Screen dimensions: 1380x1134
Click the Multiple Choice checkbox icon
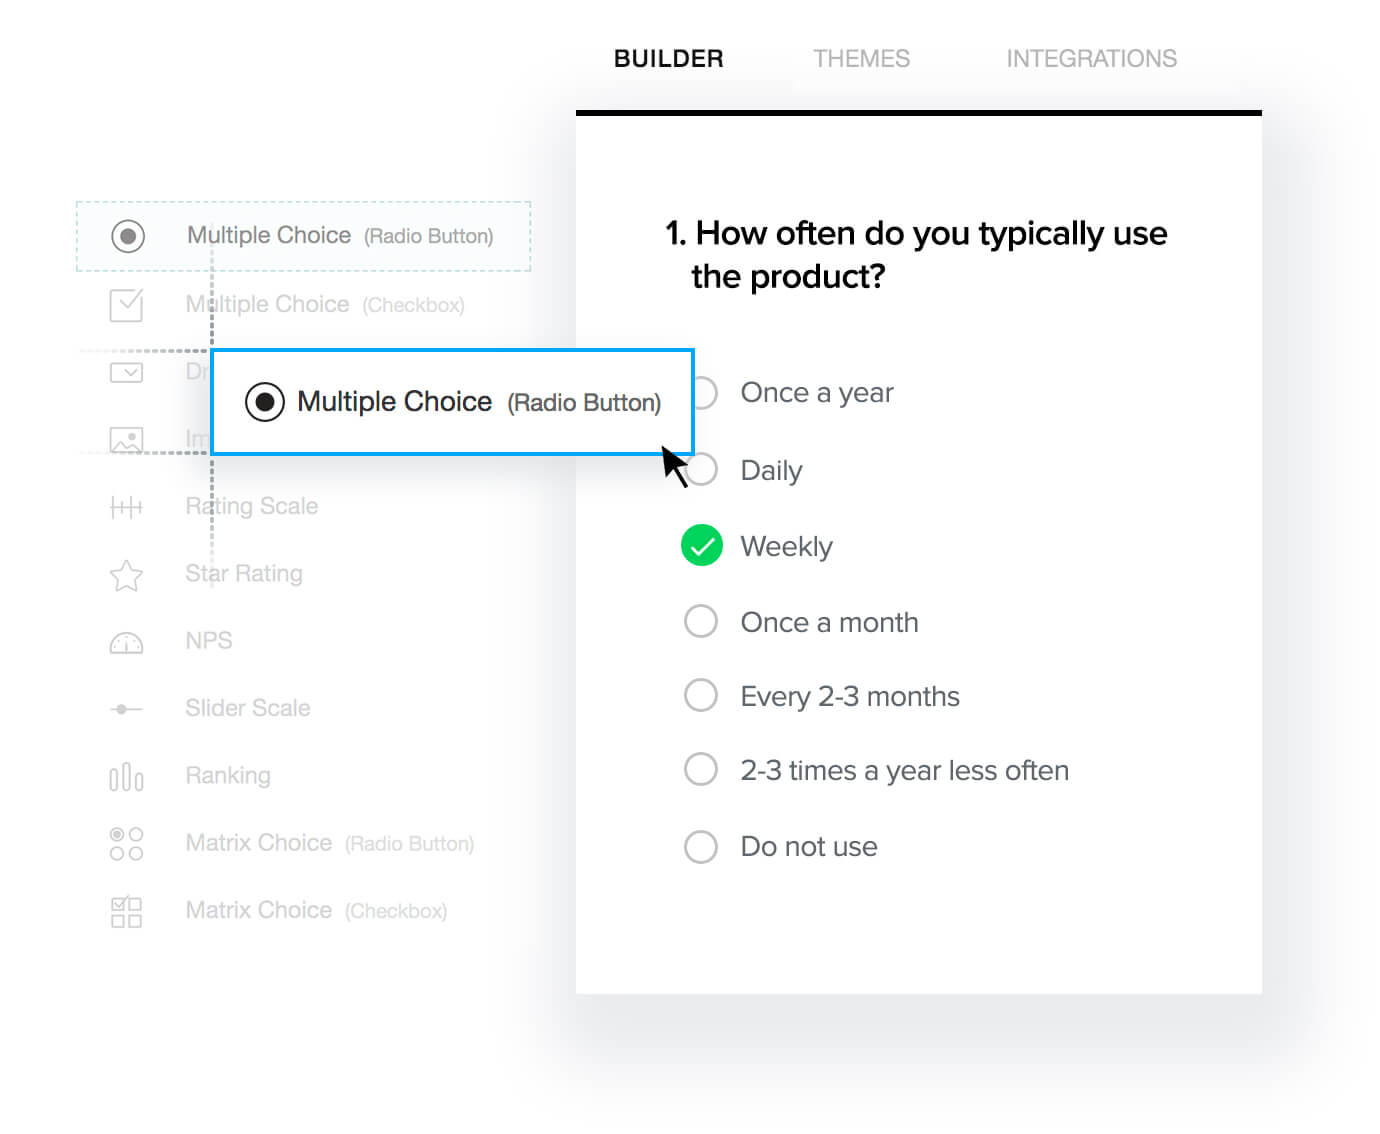point(126,305)
